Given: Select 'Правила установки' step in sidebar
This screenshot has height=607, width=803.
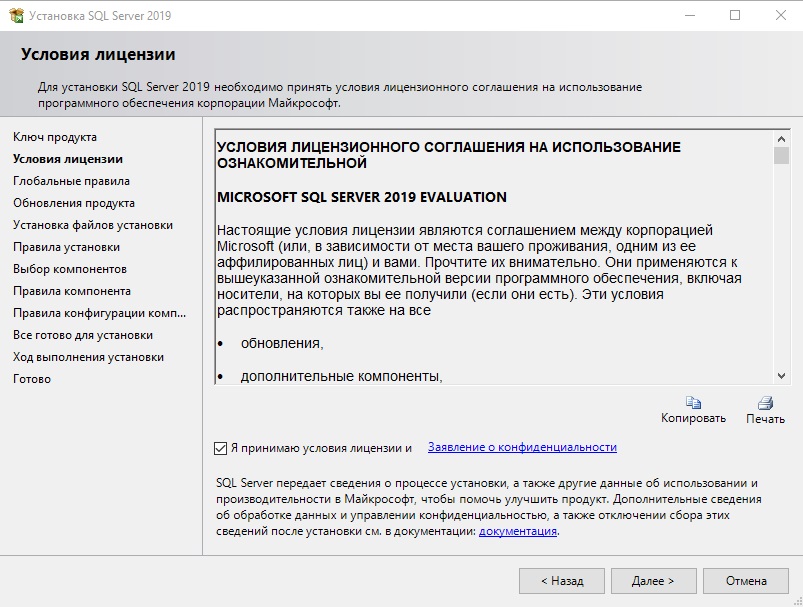Looking at the screenshot, I should point(66,247).
